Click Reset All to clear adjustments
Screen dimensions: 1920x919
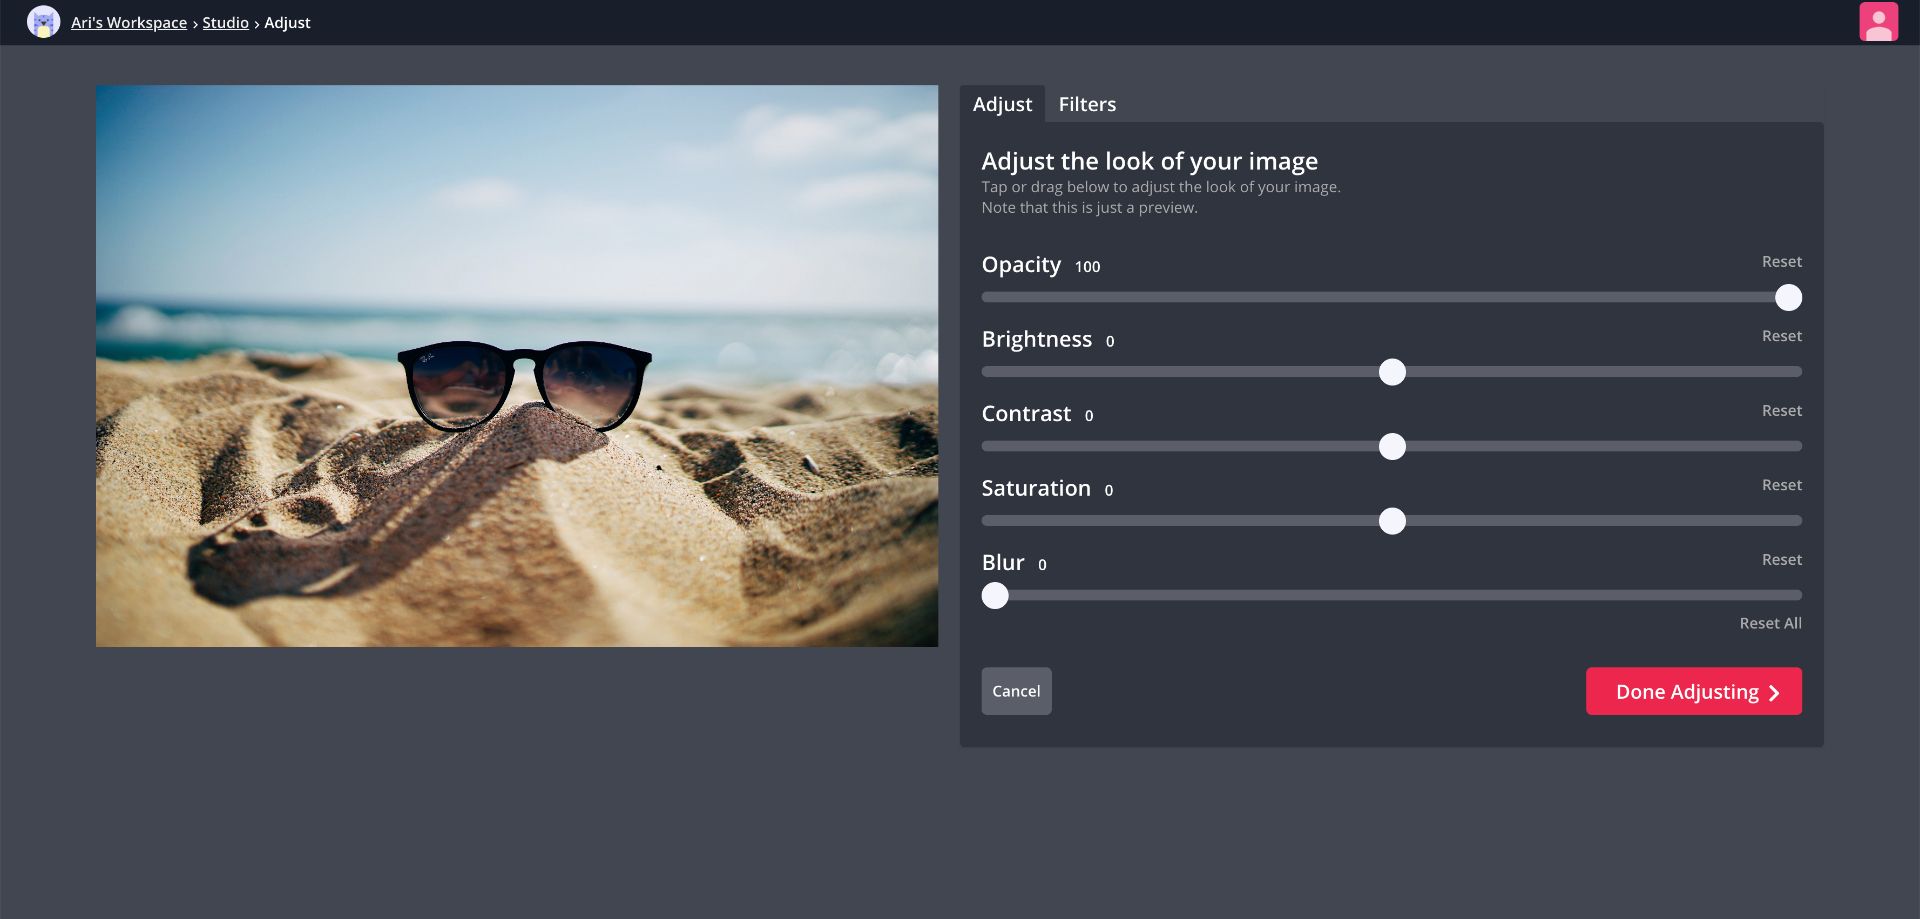[1770, 623]
